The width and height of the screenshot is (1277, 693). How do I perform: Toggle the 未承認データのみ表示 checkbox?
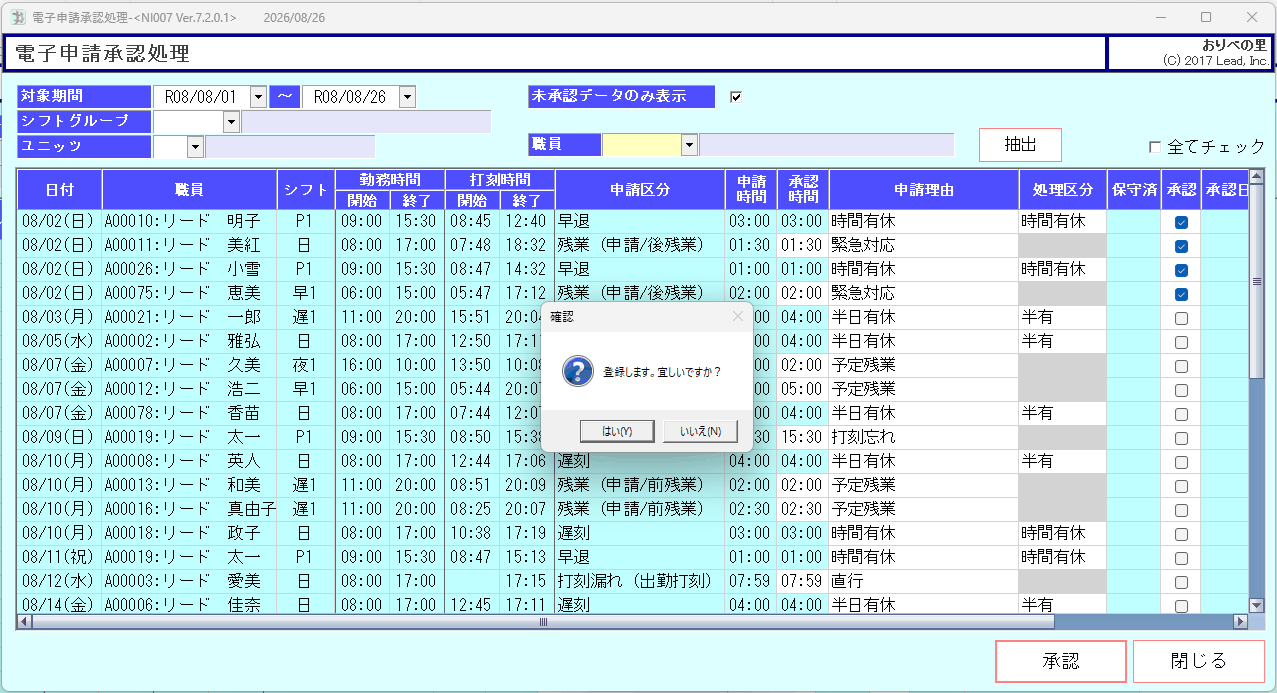pyautogui.click(x=737, y=97)
